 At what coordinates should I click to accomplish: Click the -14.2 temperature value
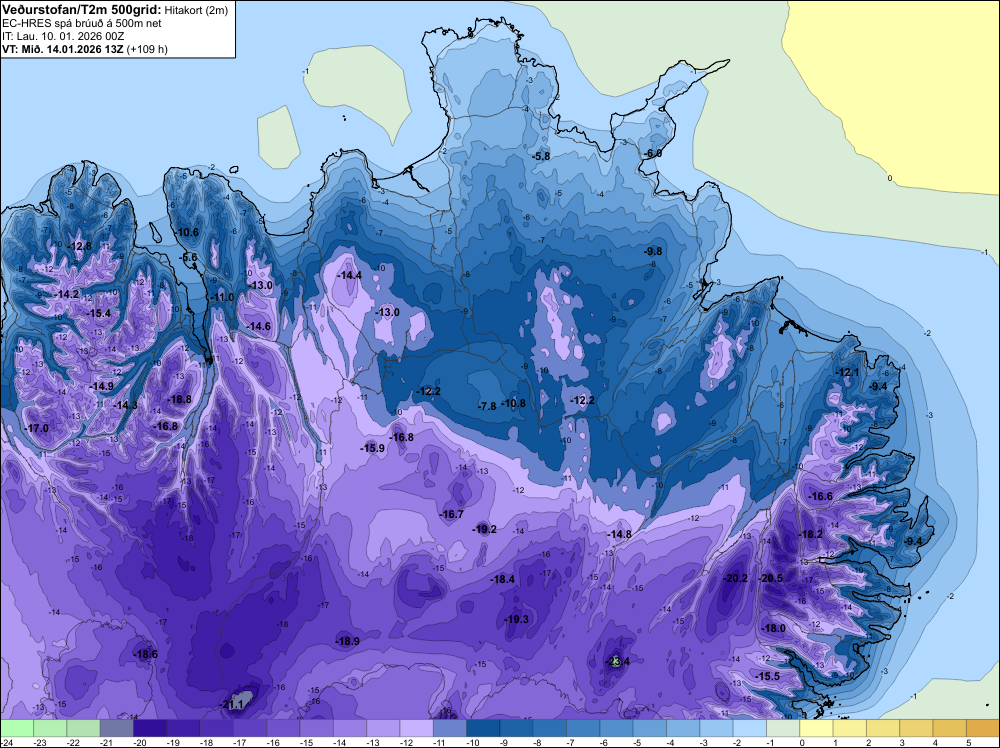[68, 295]
